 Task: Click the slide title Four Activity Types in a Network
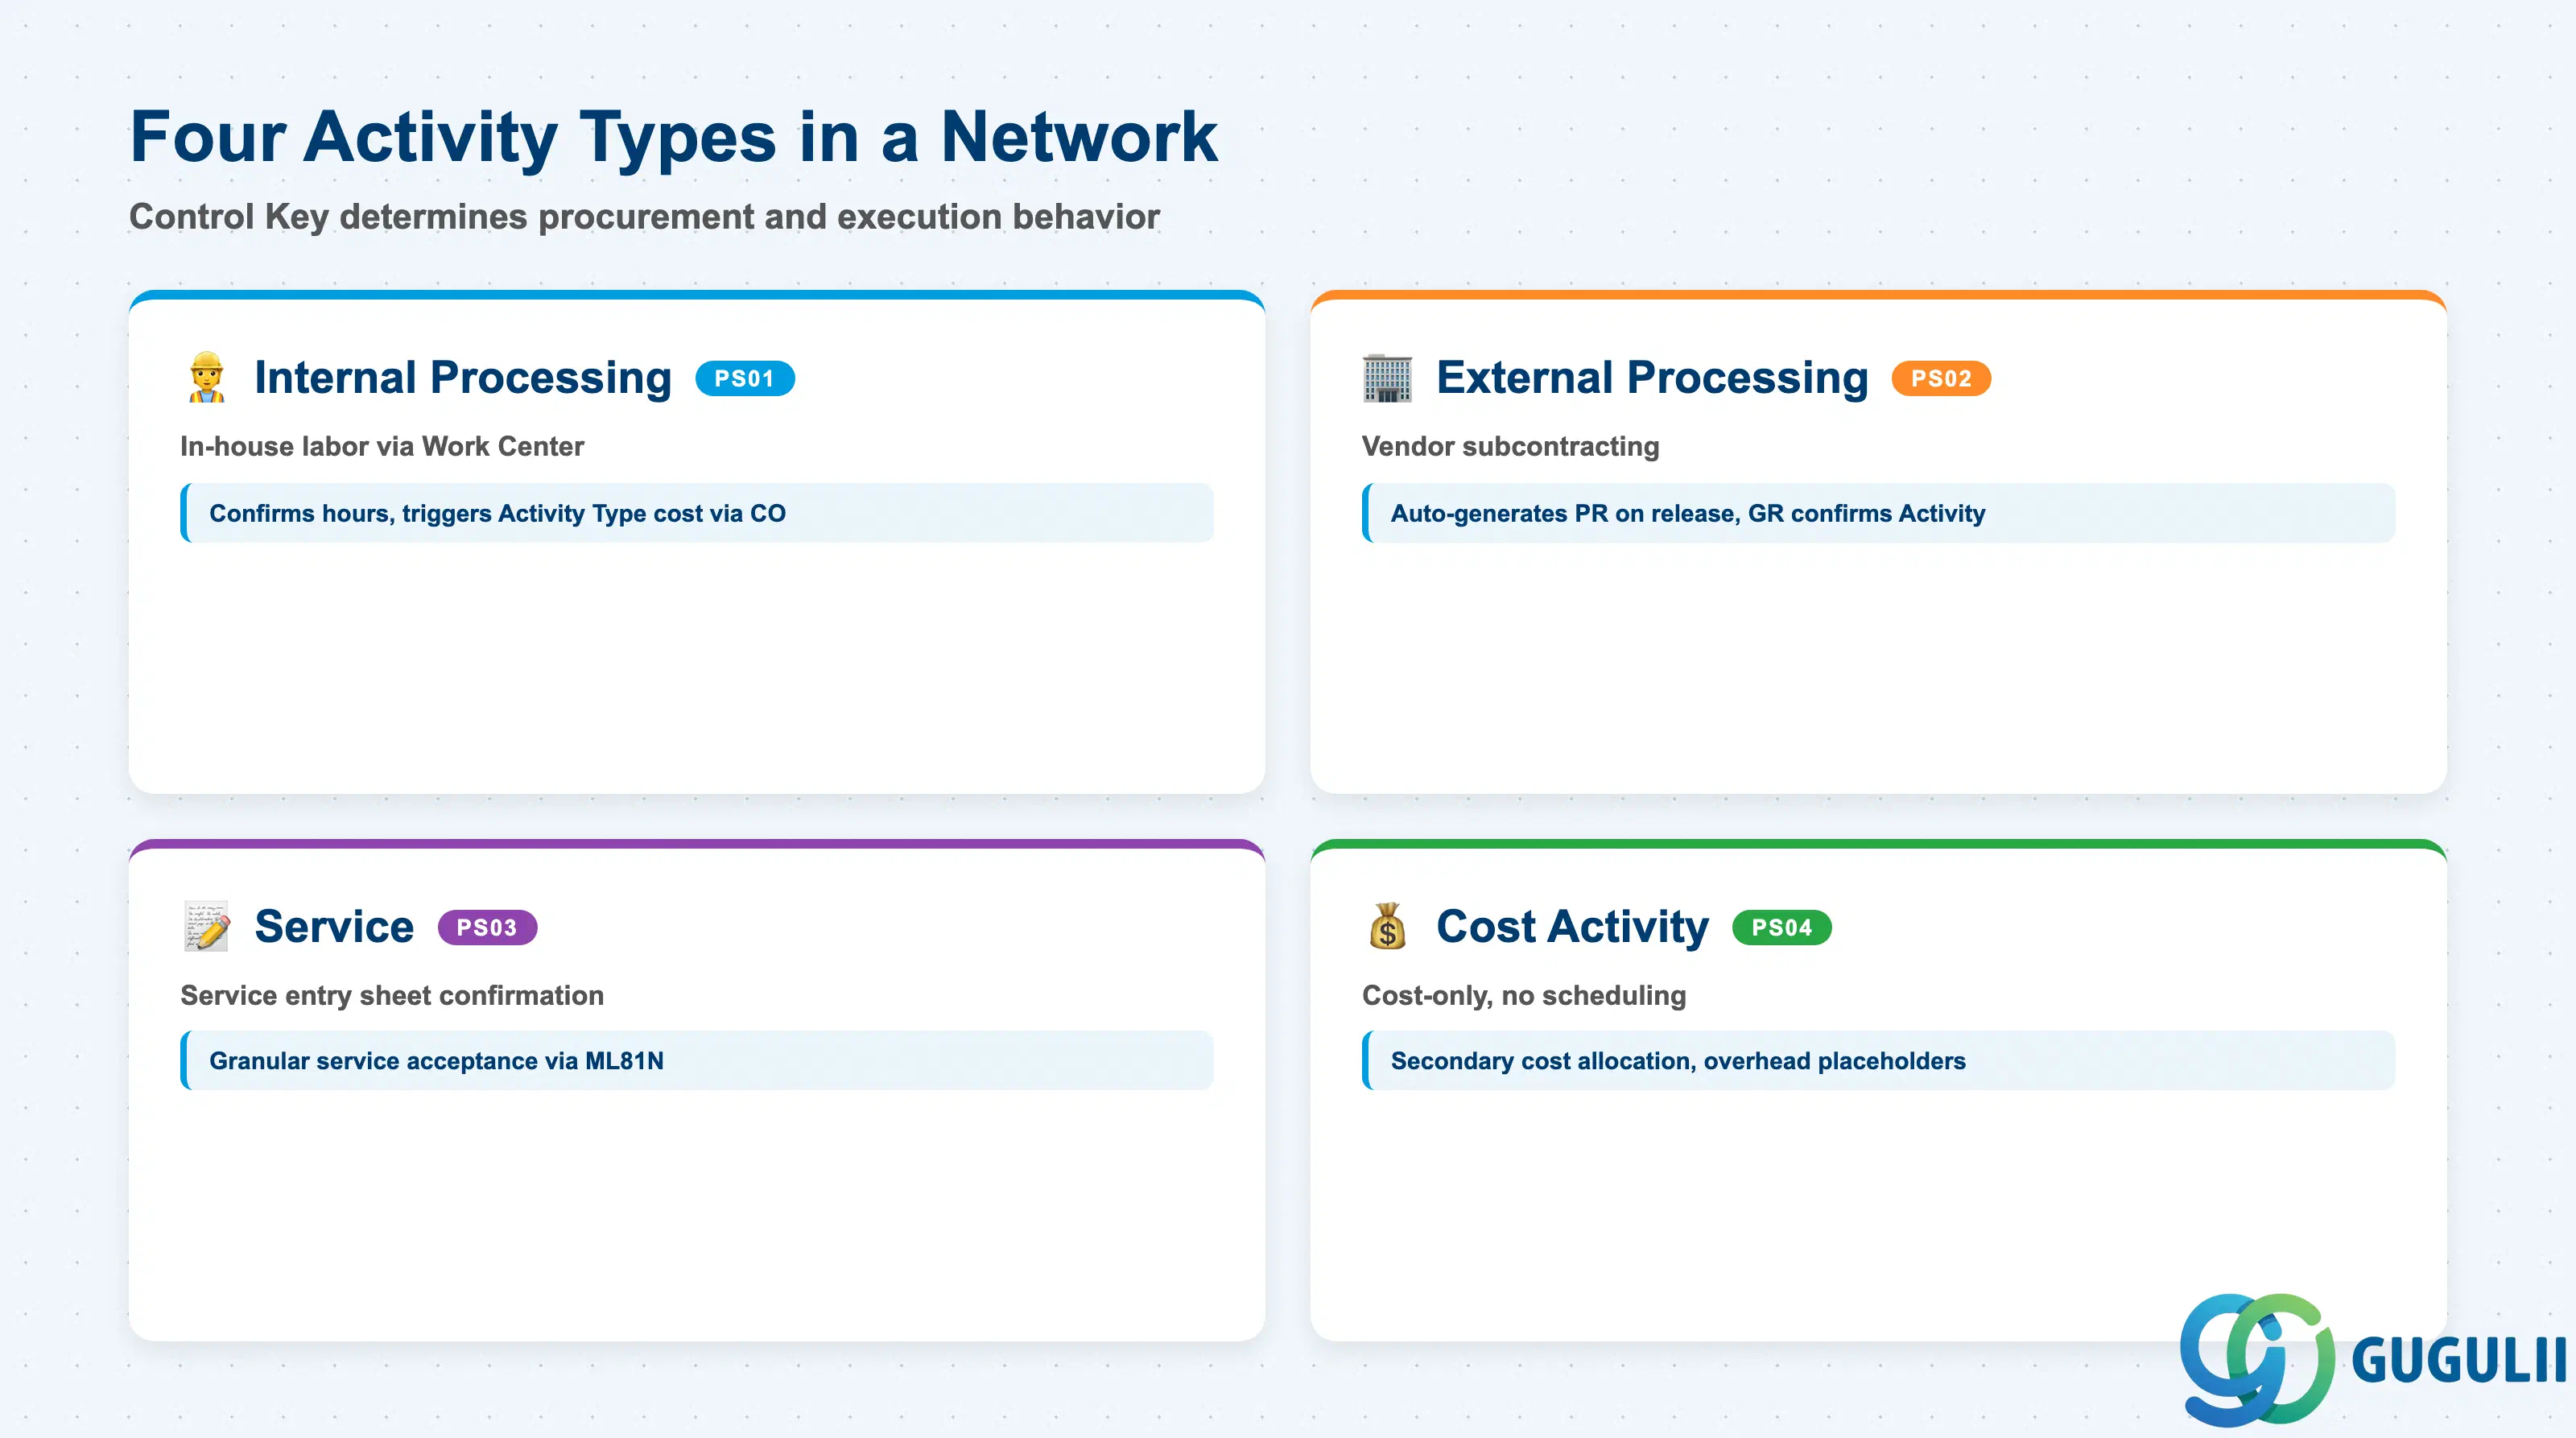[x=674, y=137]
